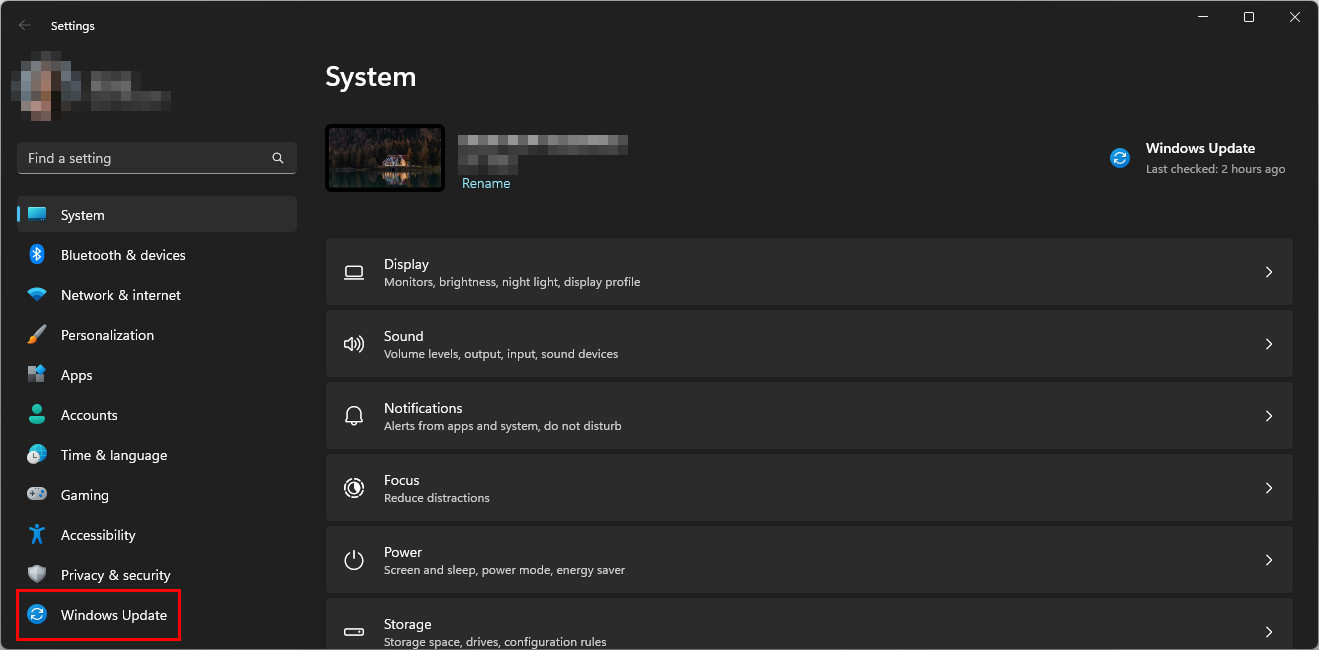Select Time & language in sidebar
This screenshot has width=1319, height=650.
[113, 455]
